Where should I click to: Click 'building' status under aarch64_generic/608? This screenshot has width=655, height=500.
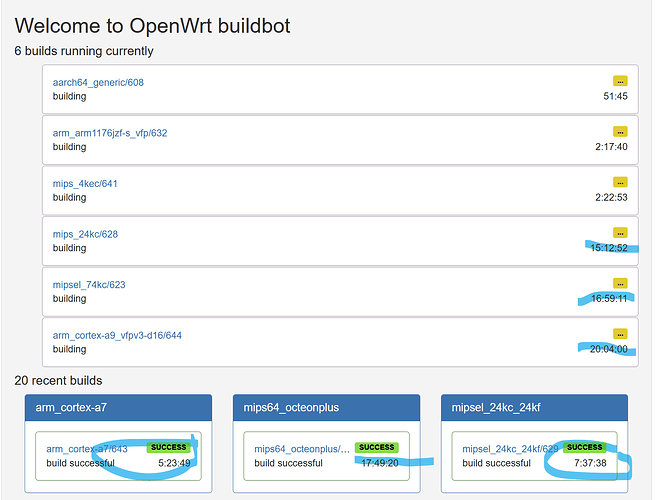(x=69, y=96)
